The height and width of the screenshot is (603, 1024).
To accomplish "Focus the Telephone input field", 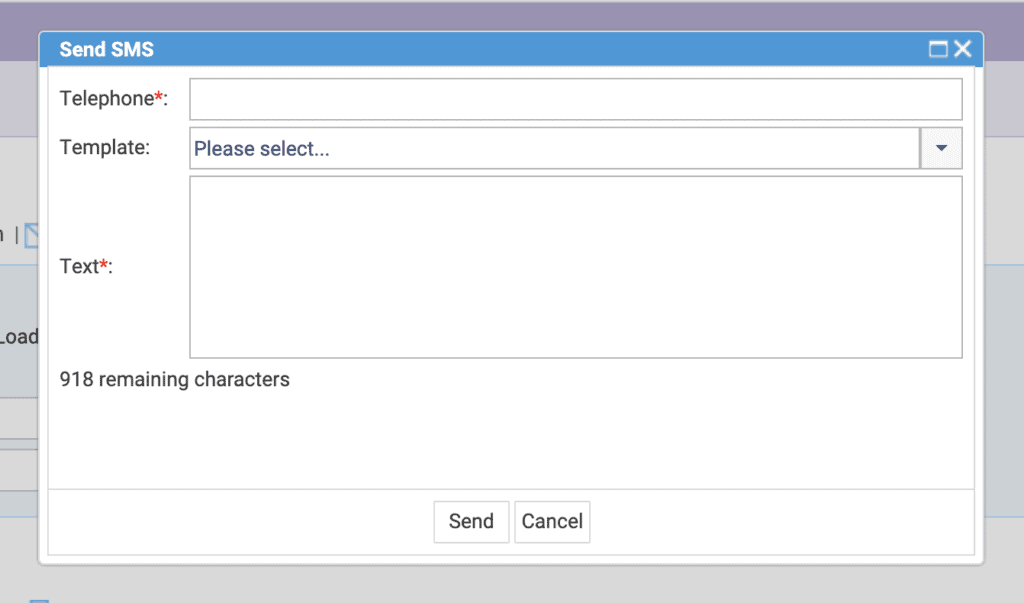I will point(575,99).
